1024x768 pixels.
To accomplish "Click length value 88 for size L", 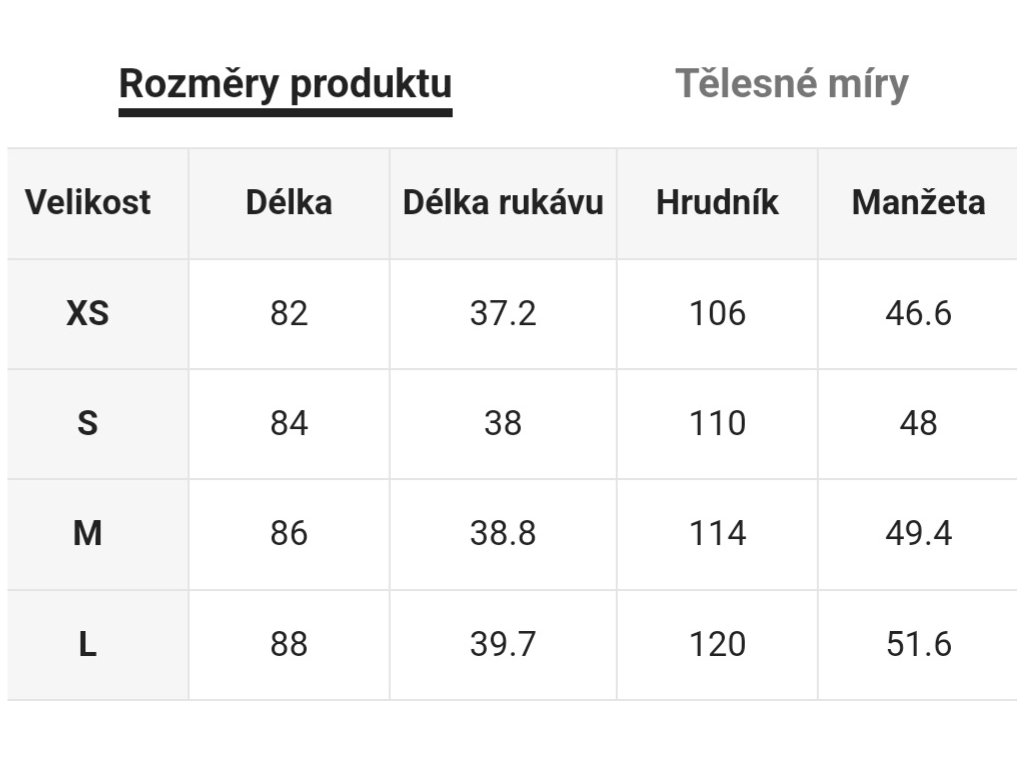I will [x=288, y=644].
